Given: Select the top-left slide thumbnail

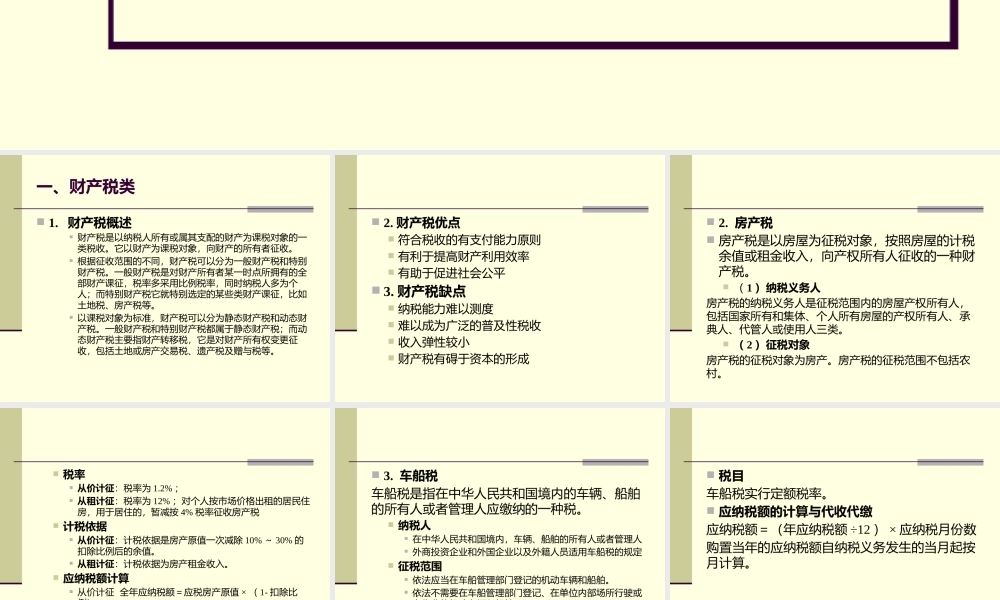Looking at the screenshot, I should (x=165, y=275).
